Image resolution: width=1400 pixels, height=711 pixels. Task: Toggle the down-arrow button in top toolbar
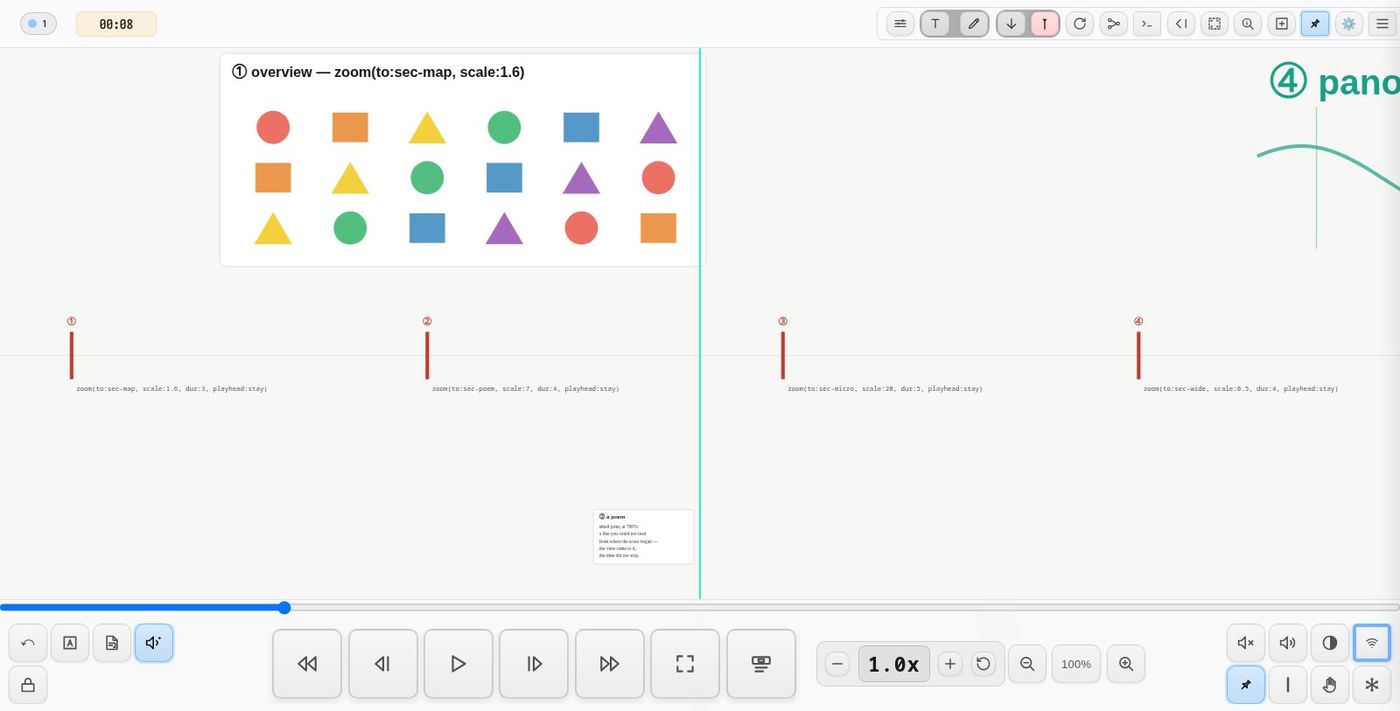pyautogui.click(x=1011, y=24)
